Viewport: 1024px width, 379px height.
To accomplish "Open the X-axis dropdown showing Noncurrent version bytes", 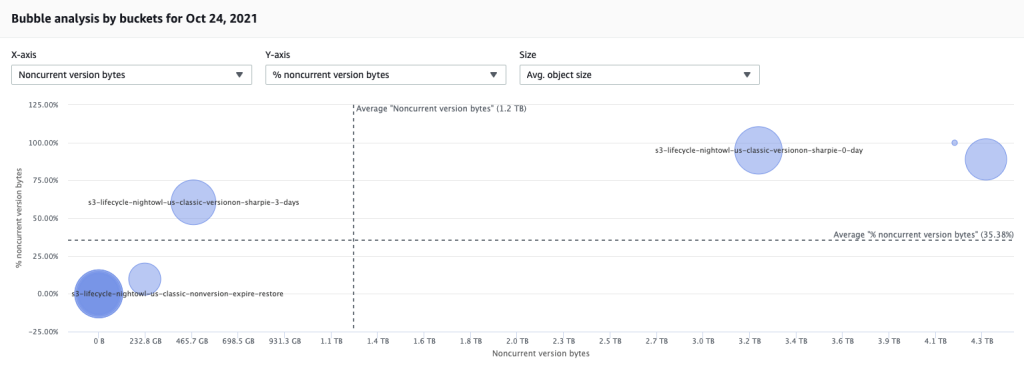I will (x=131, y=74).
